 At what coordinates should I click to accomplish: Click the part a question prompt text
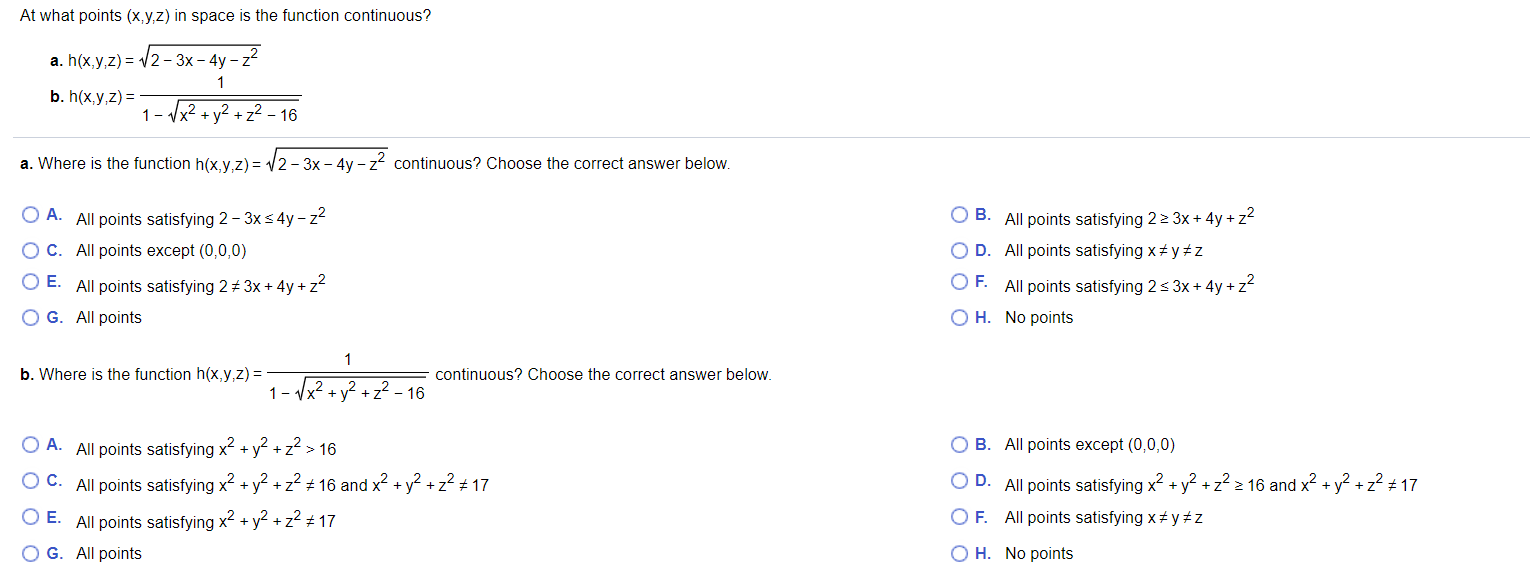click(x=375, y=163)
